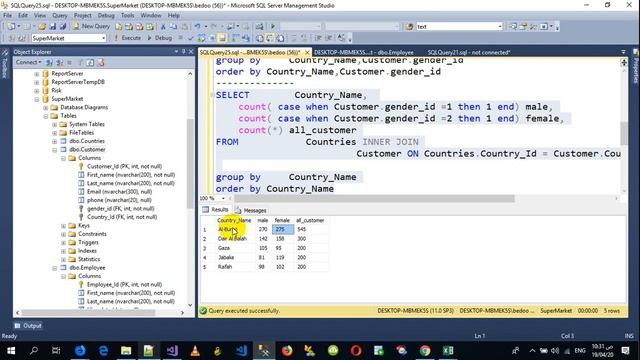Image resolution: width=640 pixels, height=360 pixels.
Task: Select the Email column under dbo.Customer
Action: (x=119, y=192)
